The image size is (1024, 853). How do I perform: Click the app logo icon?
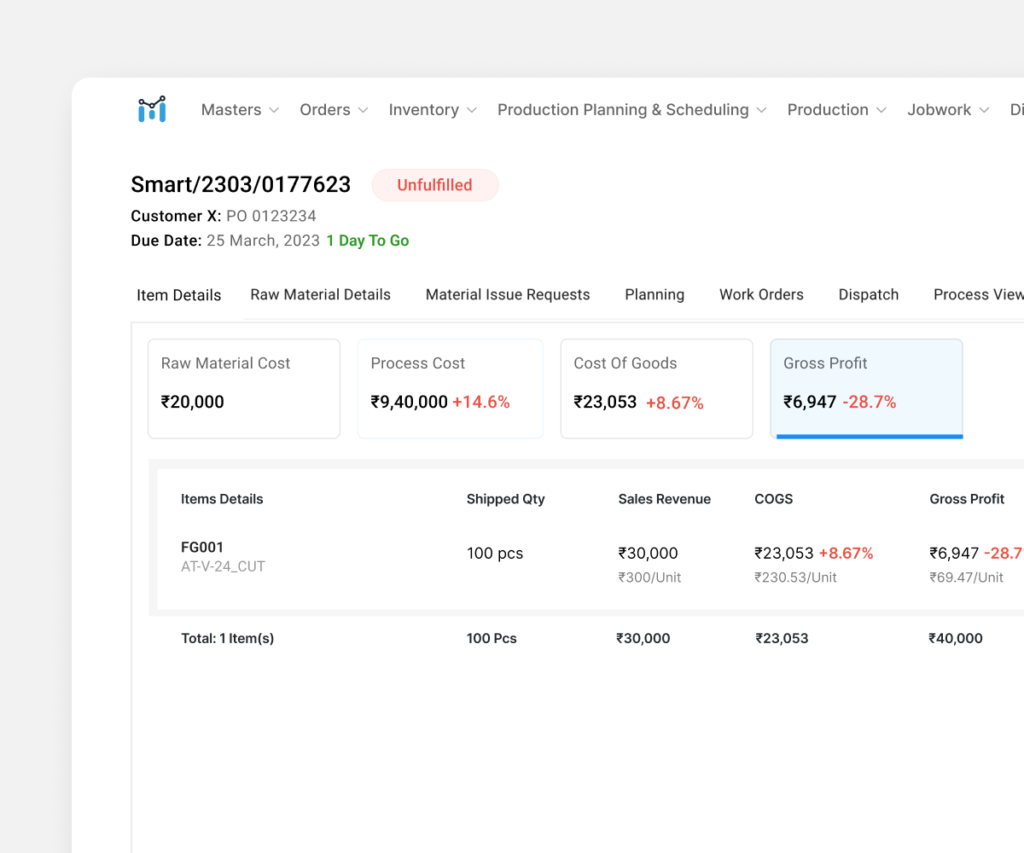[152, 109]
